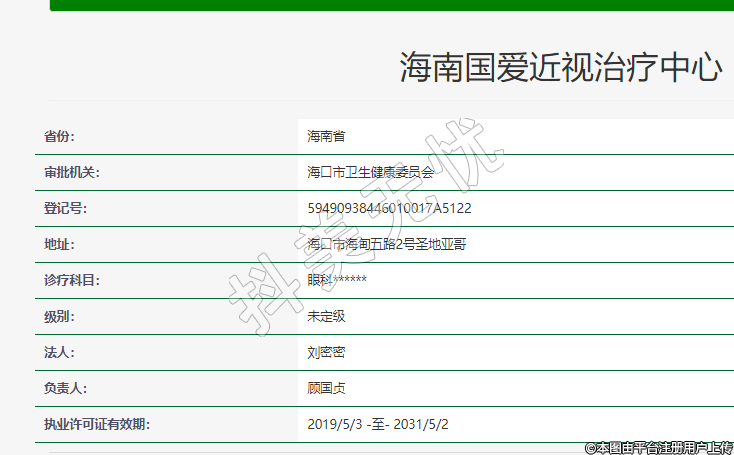The height and width of the screenshot is (455, 734).
Task: Click the 本图由平台注册用户上传 copyright notice
Action: [x=659, y=447]
